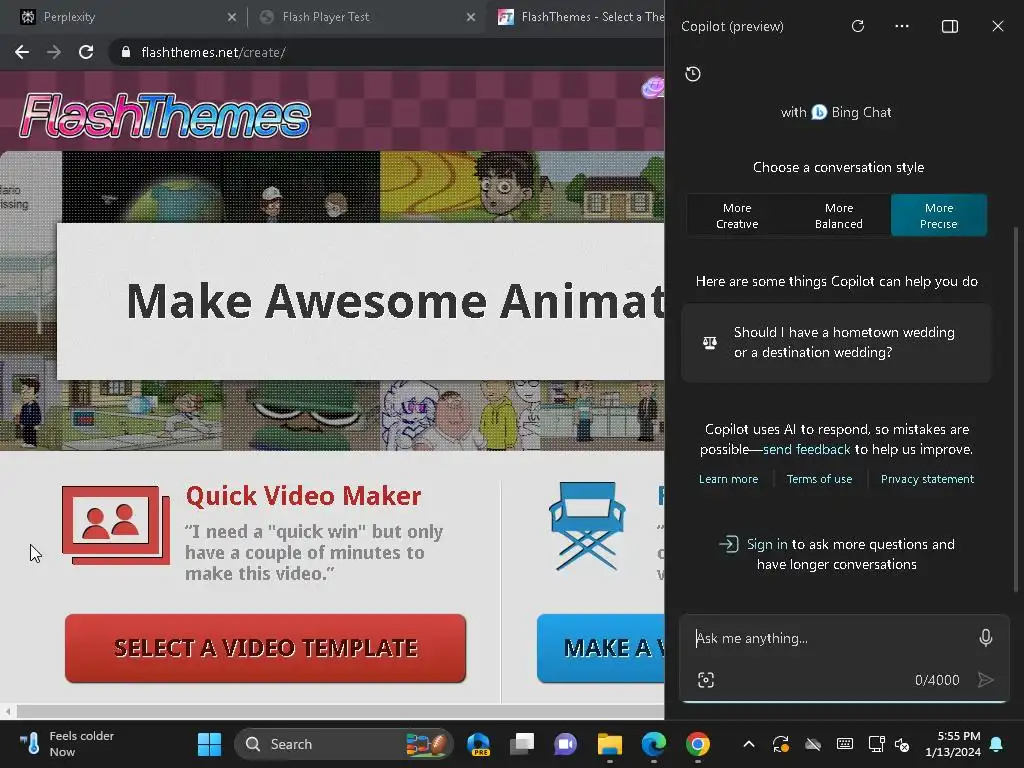Click the taskbar Search box
Viewport: 1024px width, 768px height.
[x=344, y=744]
